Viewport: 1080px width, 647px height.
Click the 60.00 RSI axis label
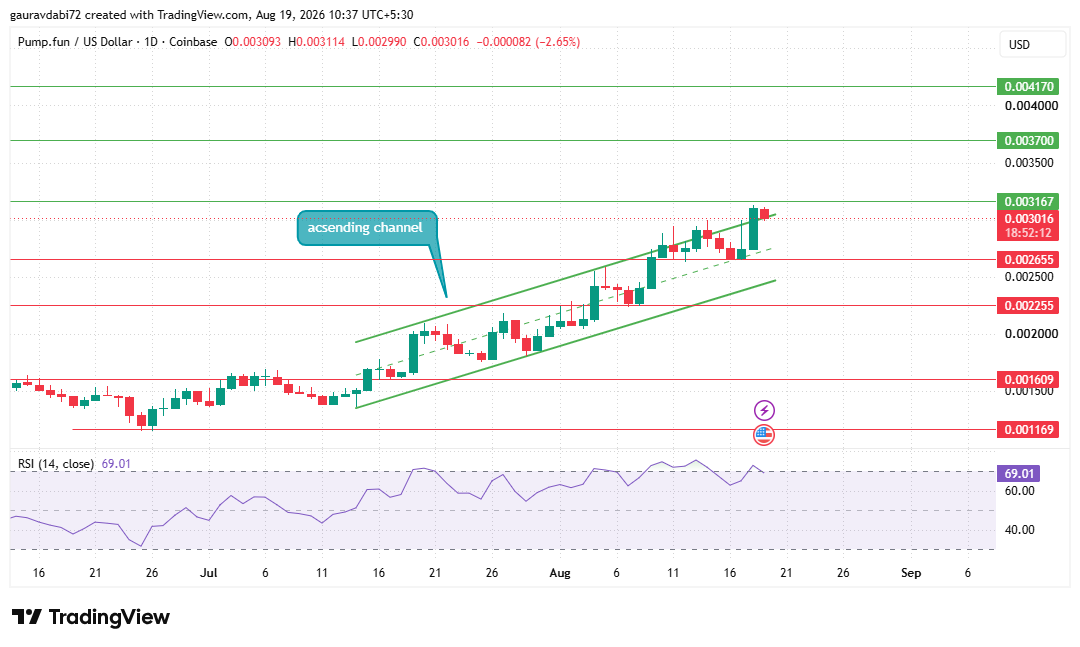1019,491
